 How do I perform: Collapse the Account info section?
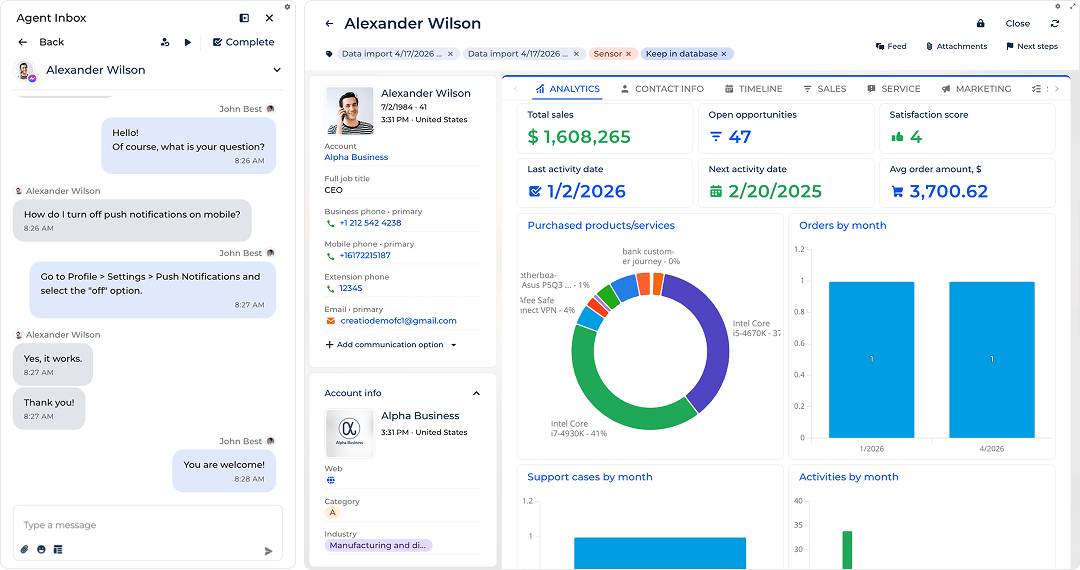[476, 393]
